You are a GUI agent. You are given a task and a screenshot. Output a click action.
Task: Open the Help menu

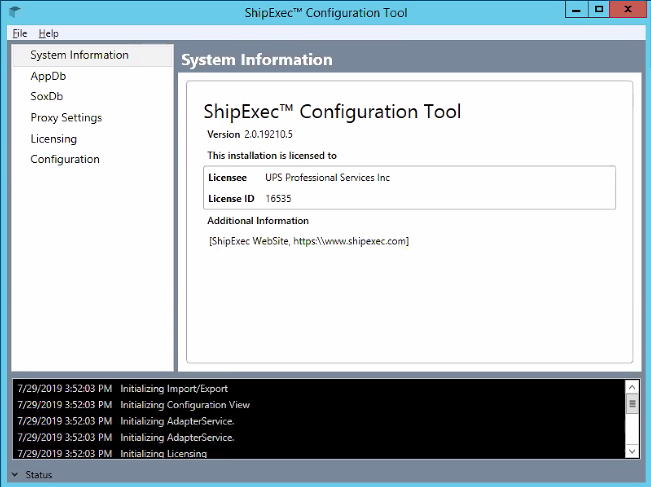[48, 33]
